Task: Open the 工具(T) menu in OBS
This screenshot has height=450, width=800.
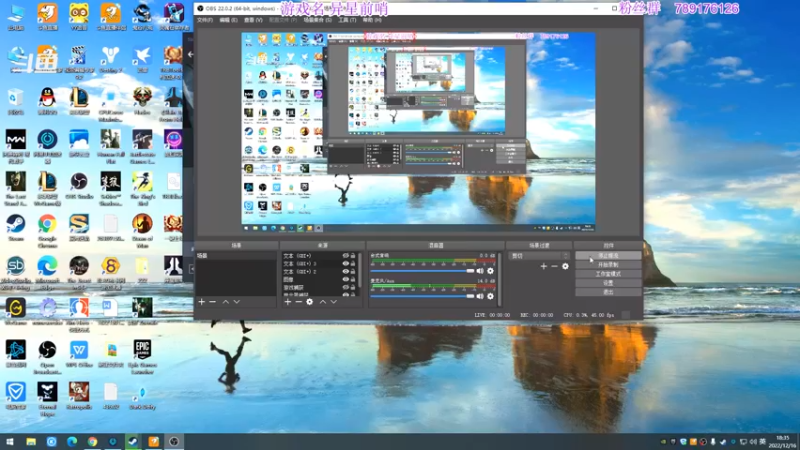Action: pos(347,20)
